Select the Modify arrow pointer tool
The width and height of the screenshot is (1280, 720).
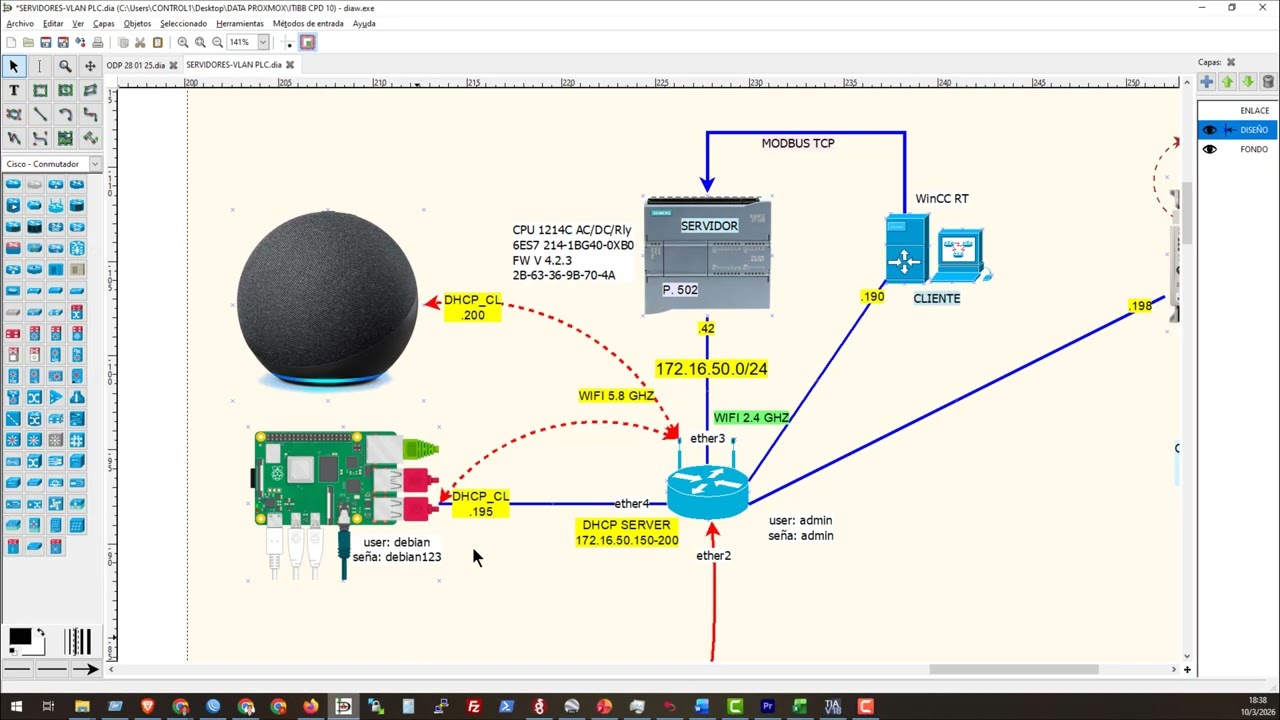14,66
